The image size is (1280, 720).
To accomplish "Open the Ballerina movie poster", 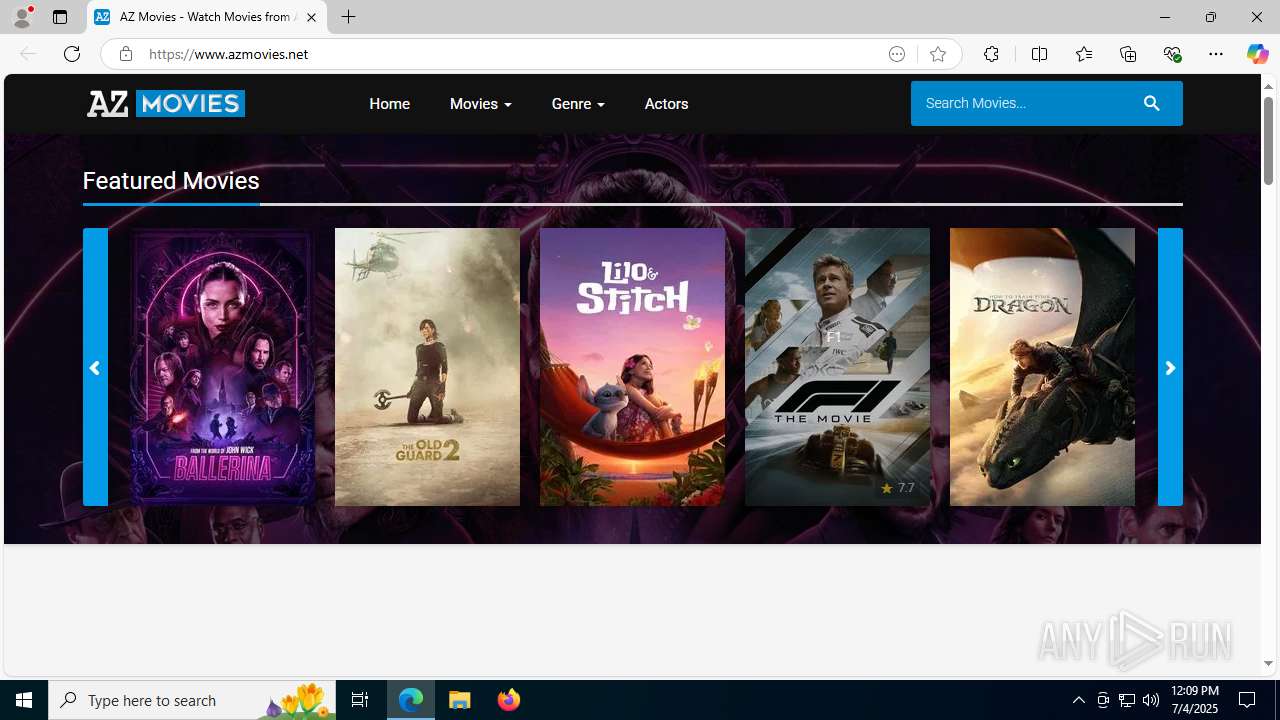I will 222,367.
